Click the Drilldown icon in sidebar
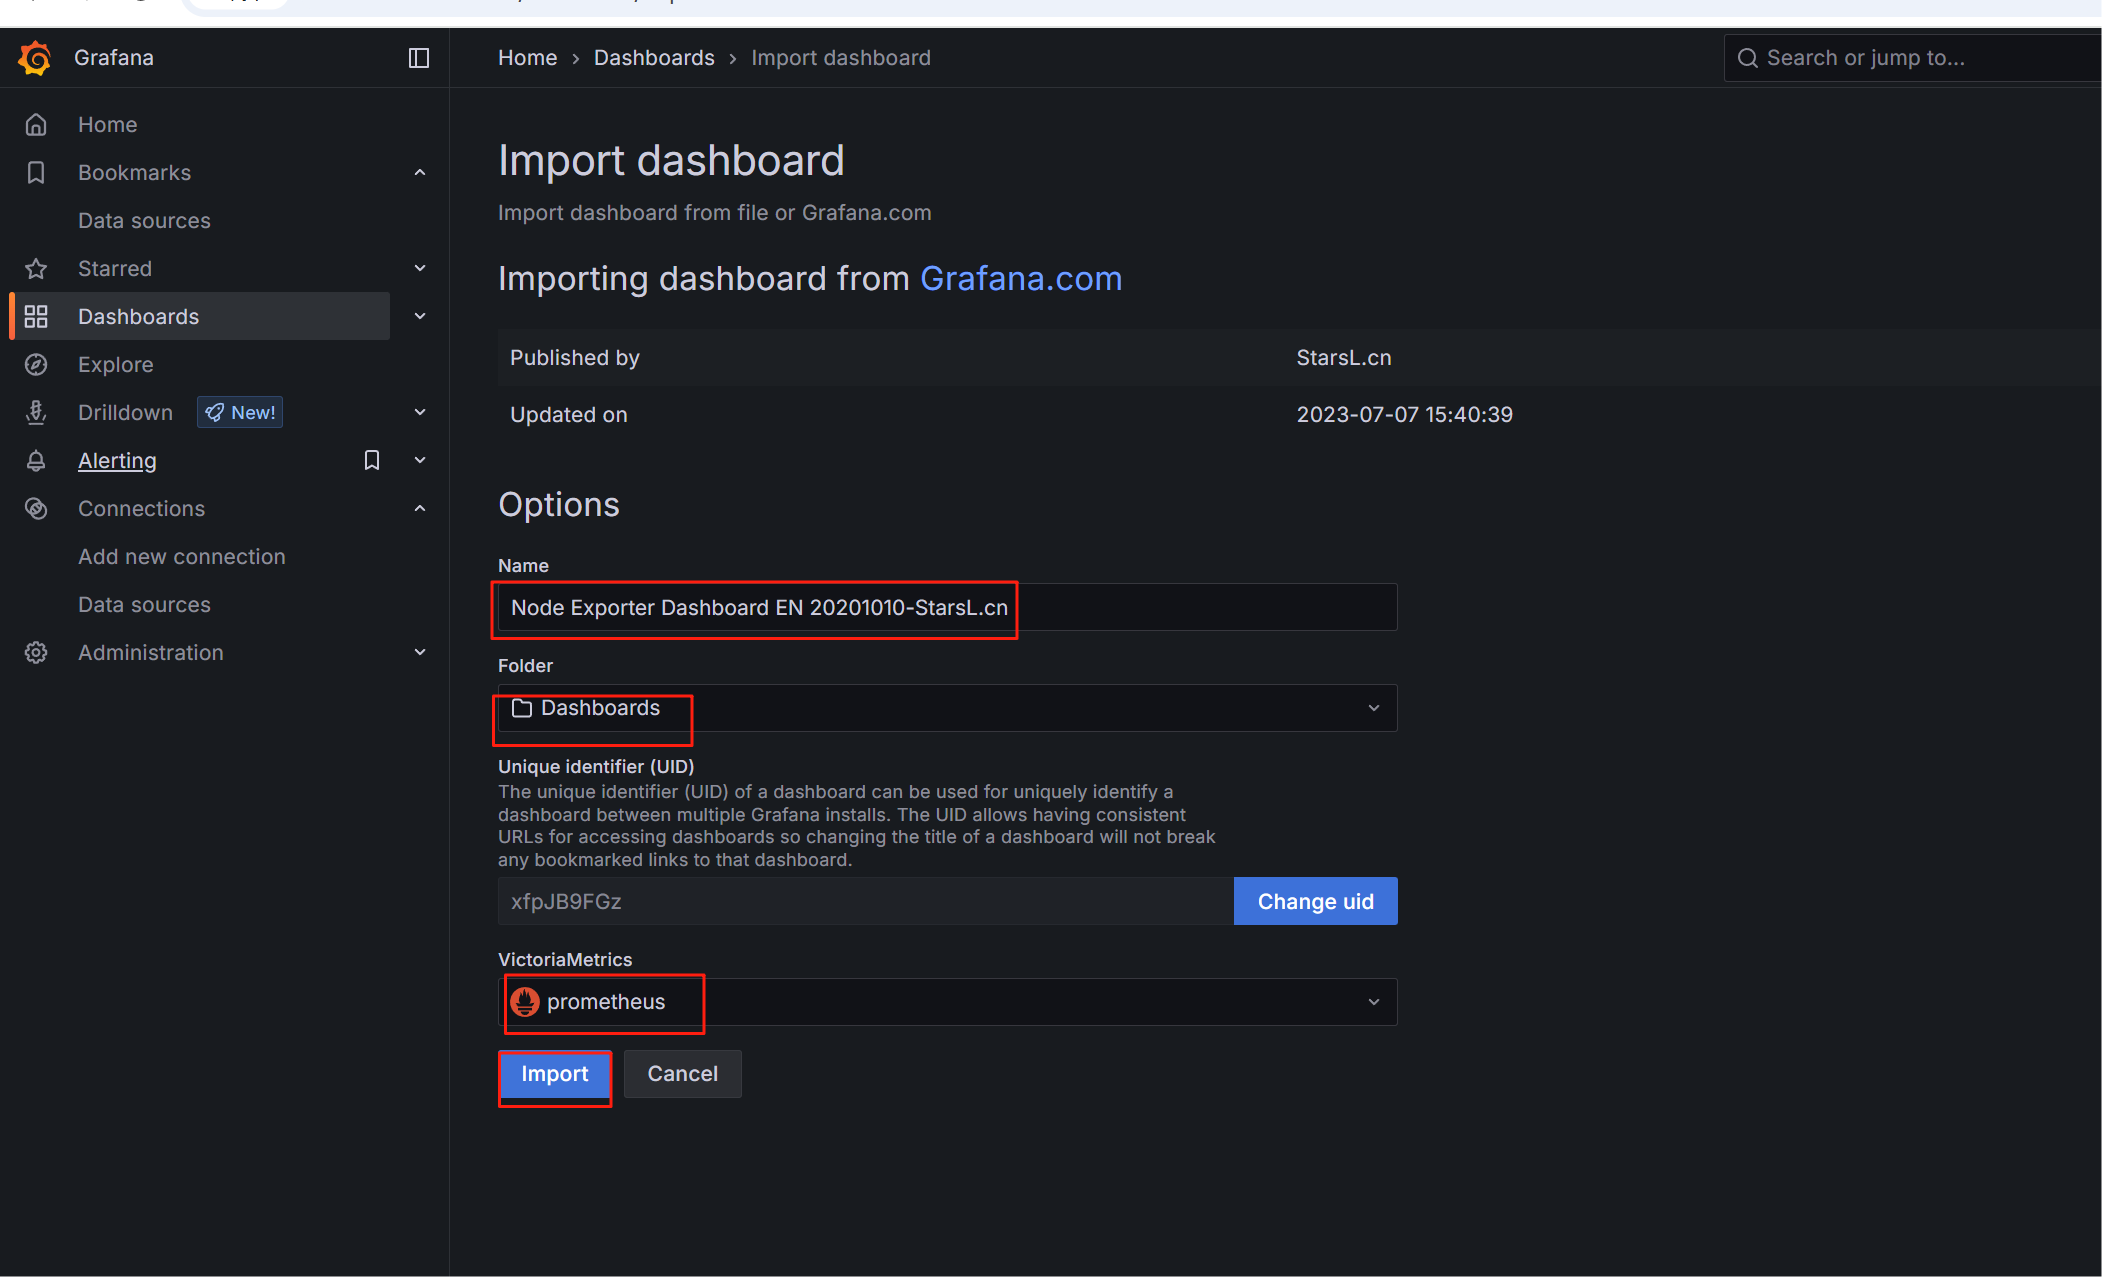 36,413
